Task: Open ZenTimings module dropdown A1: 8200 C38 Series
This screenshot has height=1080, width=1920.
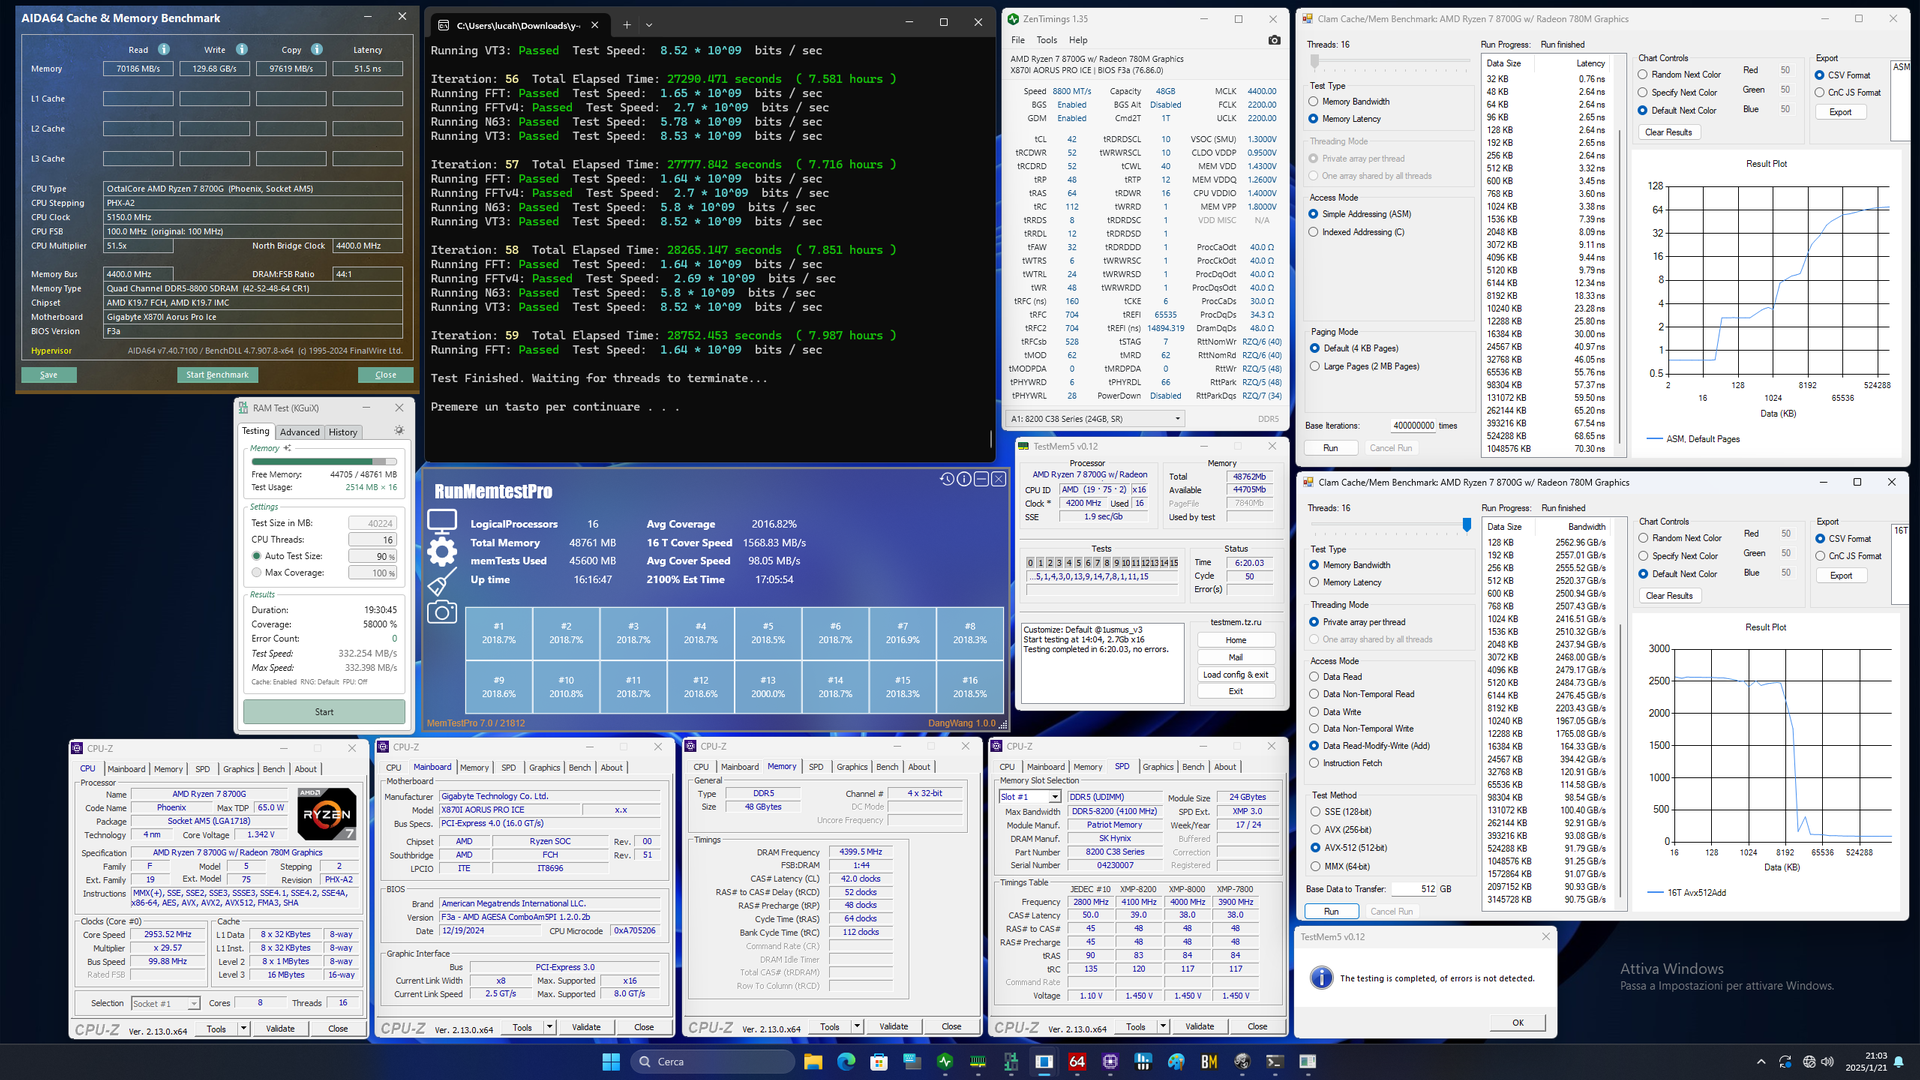Action: pos(1096,419)
